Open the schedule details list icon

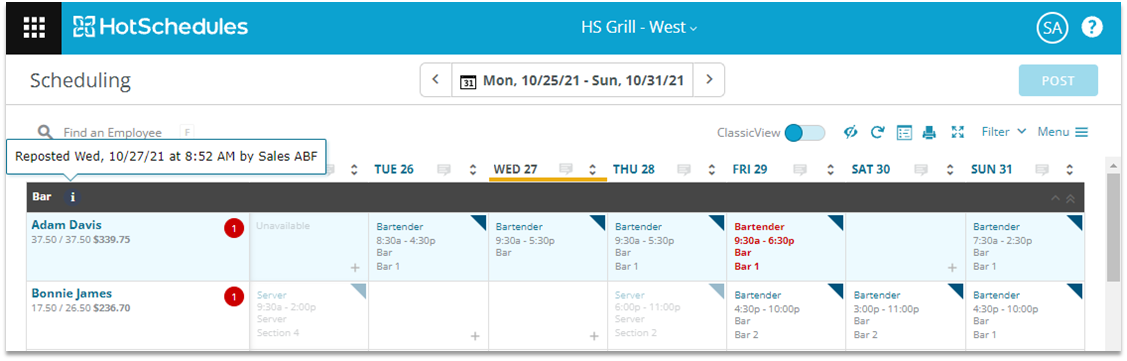pos(904,132)
